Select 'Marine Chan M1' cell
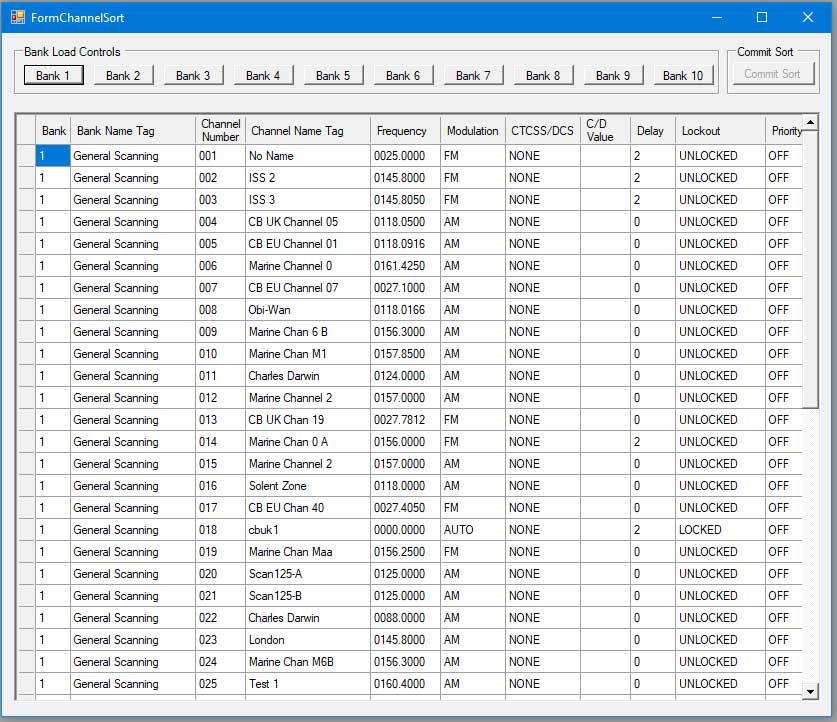Screen dimensions: 837x722 (307, 354)
